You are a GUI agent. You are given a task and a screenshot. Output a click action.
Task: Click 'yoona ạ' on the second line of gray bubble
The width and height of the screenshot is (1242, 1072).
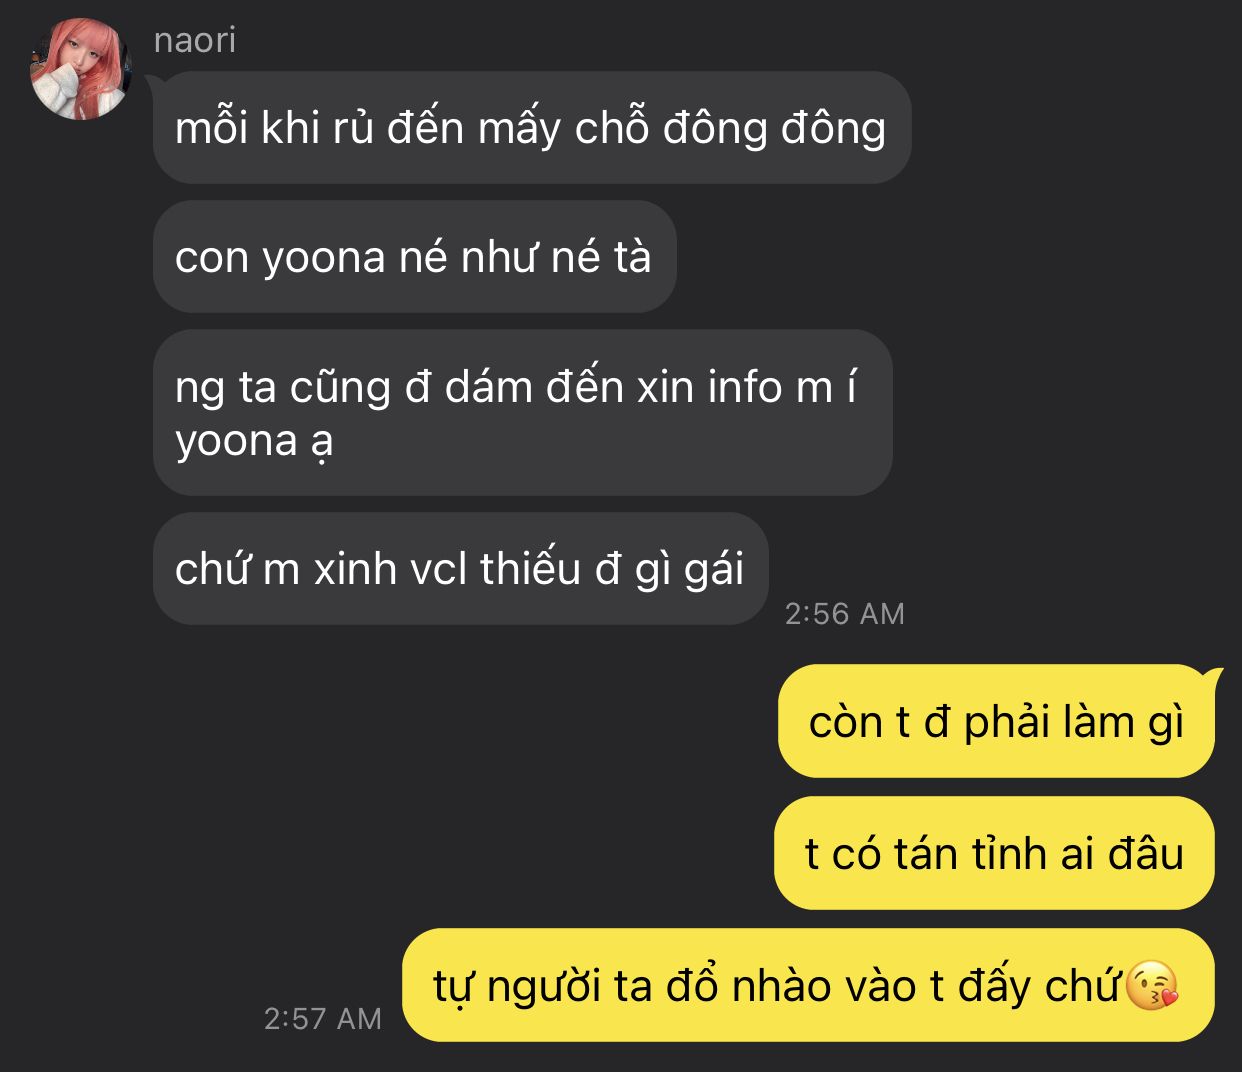point(254,442)
